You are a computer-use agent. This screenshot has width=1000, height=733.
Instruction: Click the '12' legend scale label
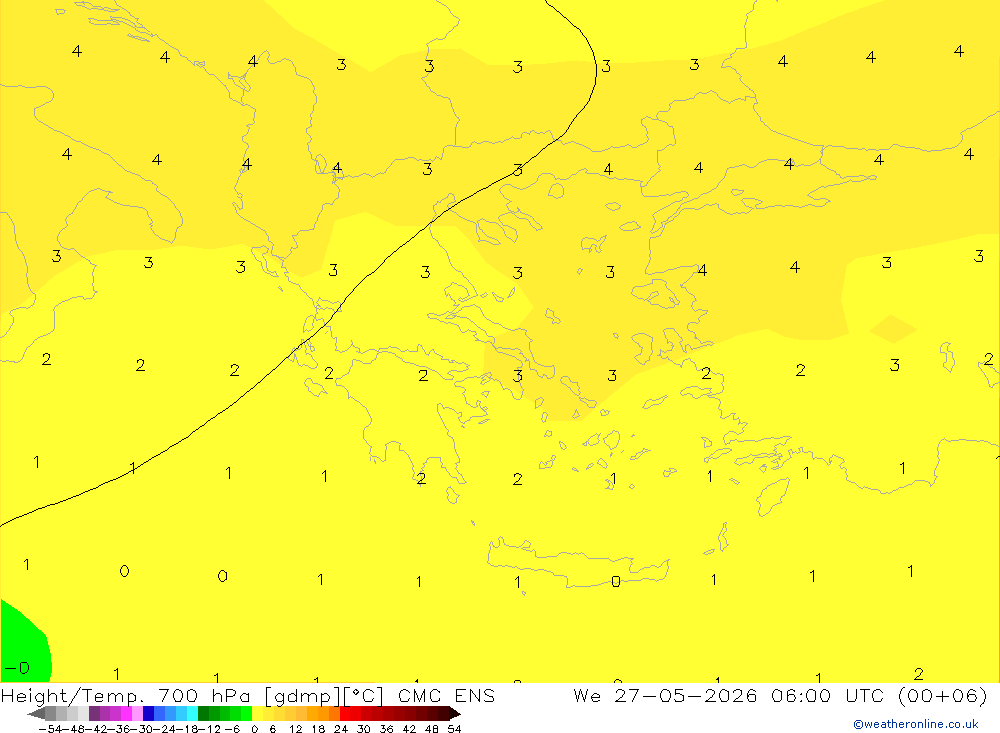pyautogui.click(x=295, y=729)
